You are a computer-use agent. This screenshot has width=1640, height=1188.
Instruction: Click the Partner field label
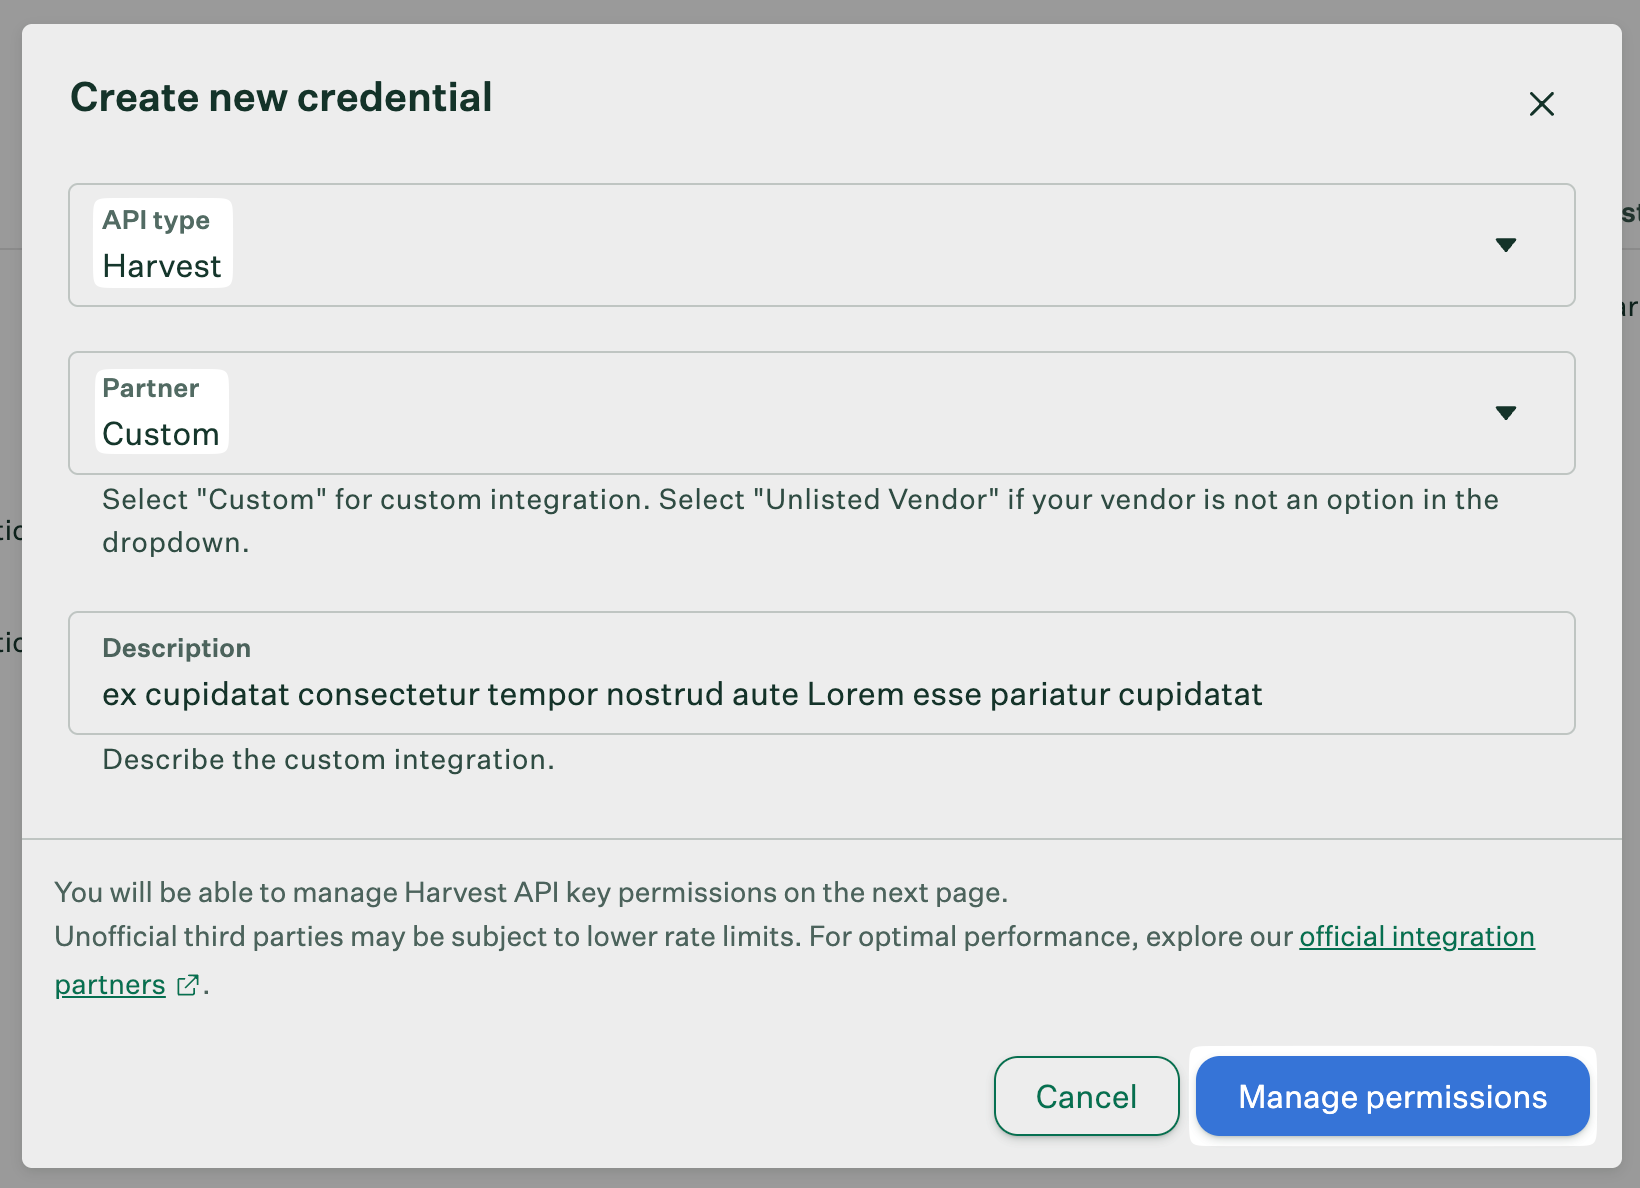click(x=151, y=388)
